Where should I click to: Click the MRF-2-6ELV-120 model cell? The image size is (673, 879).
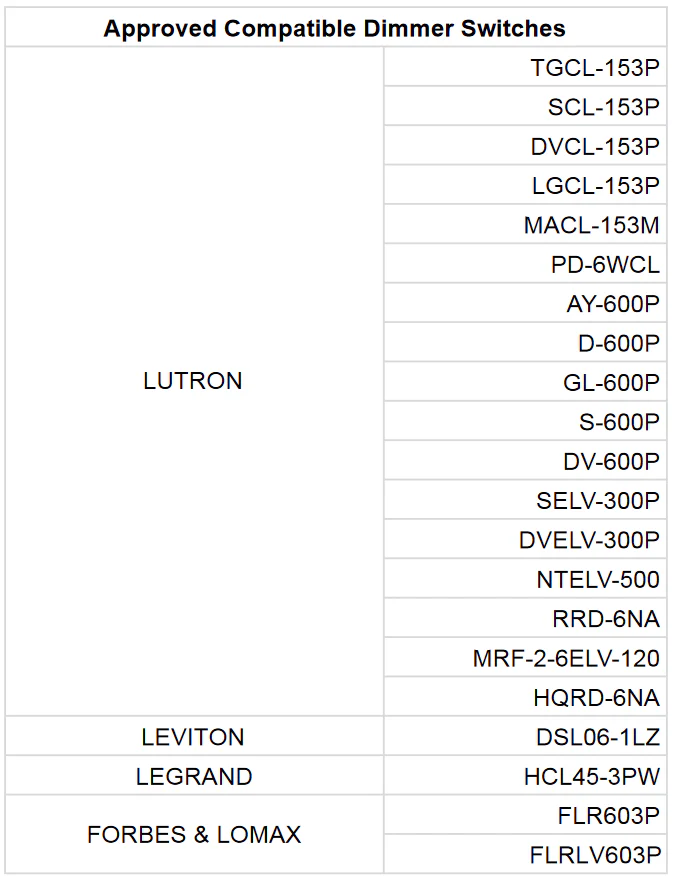(x=566, y=658)
